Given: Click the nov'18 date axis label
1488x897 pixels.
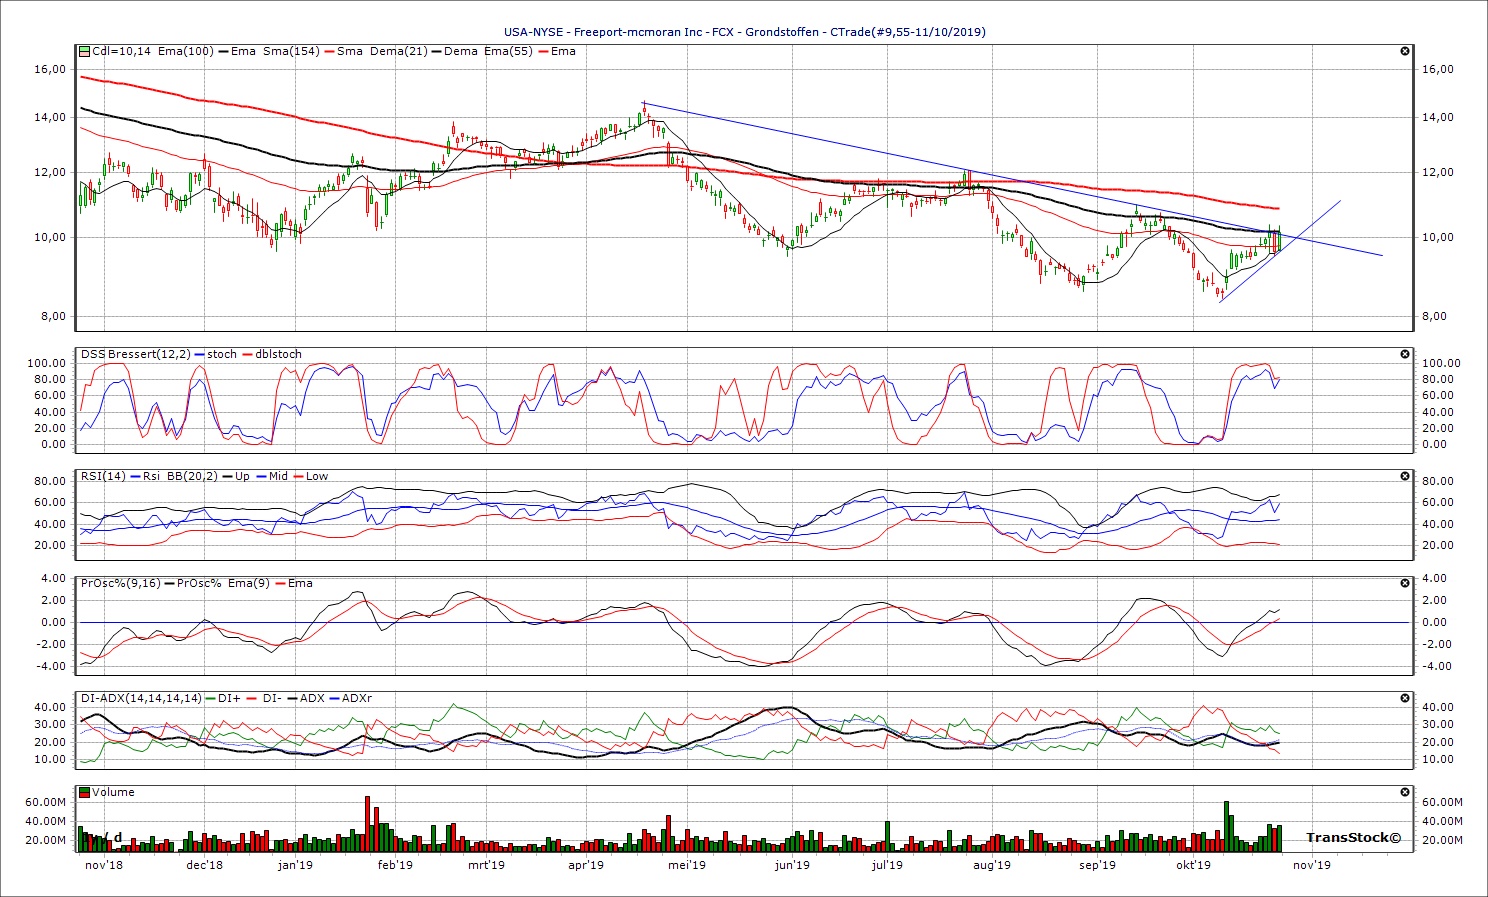Looking at the screenshot, I should click(x=104, y=865).
